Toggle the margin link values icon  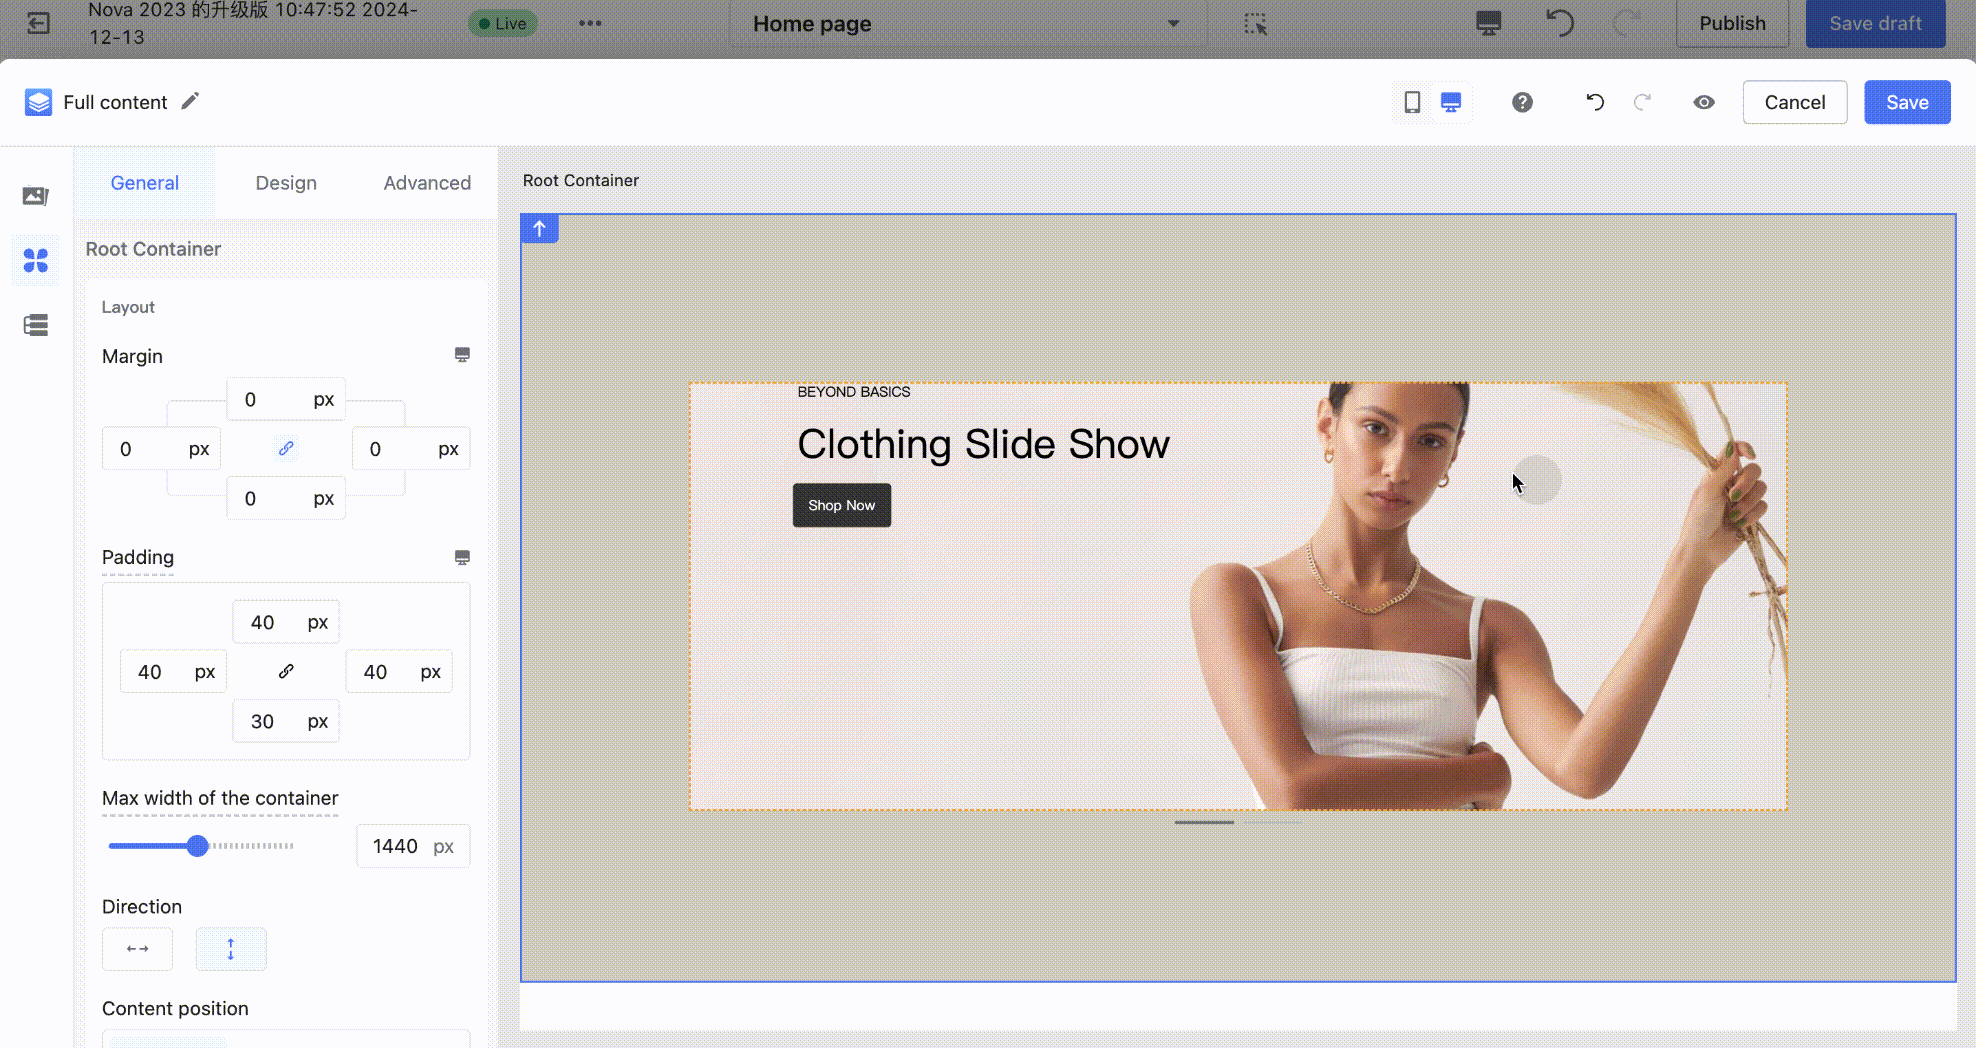pyautogui.click(x=286, y=449)
